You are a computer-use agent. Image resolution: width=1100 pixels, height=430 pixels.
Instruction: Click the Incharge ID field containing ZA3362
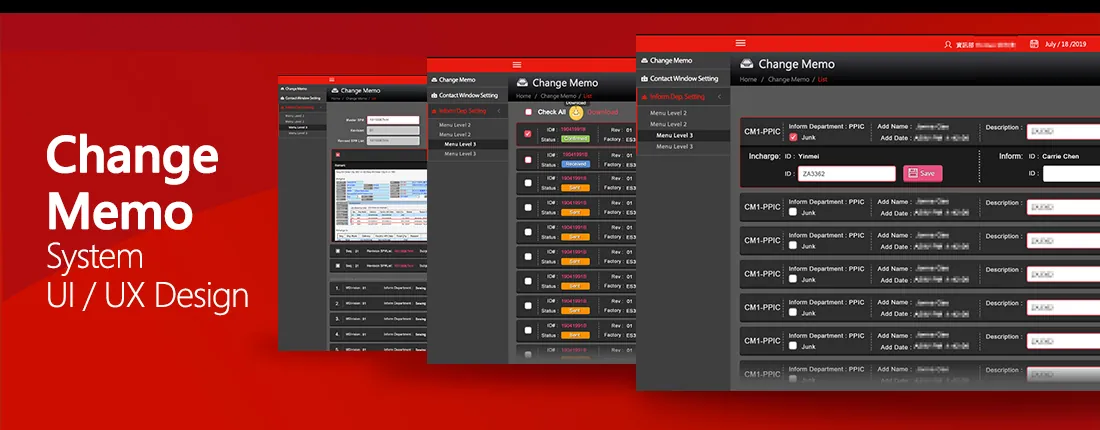click(847, 174)
